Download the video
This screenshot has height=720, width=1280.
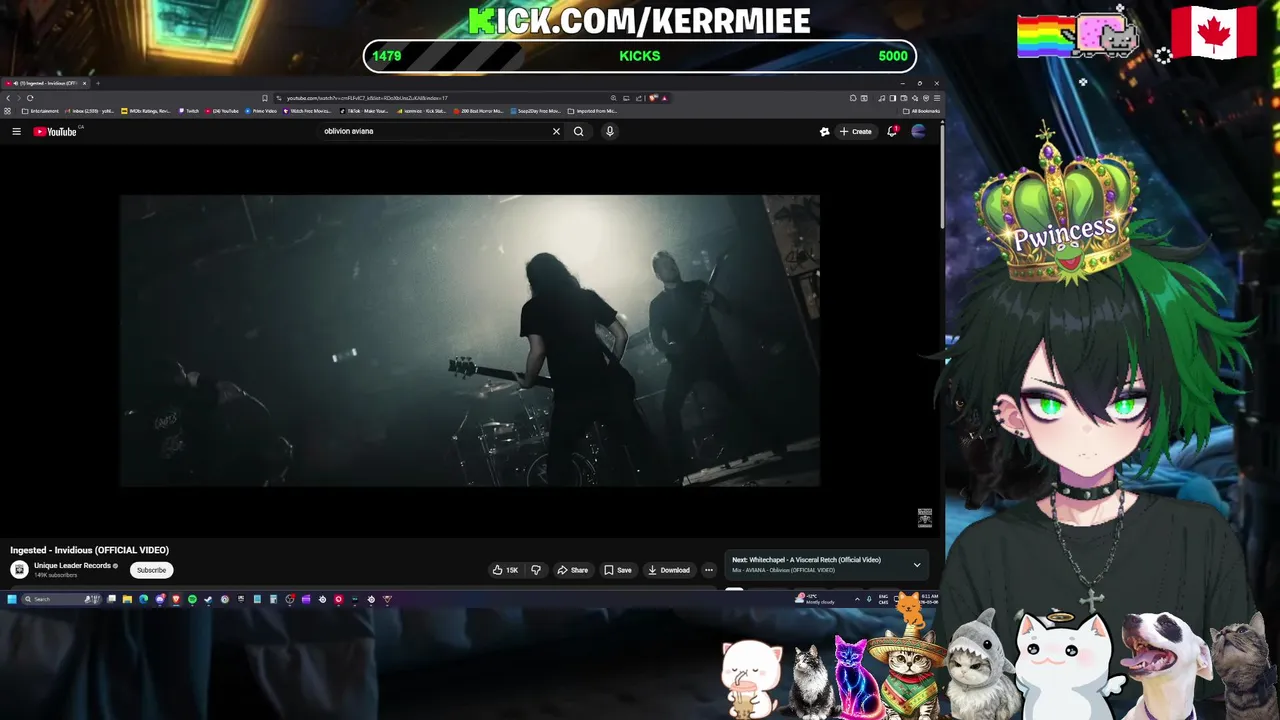(669, 570)
